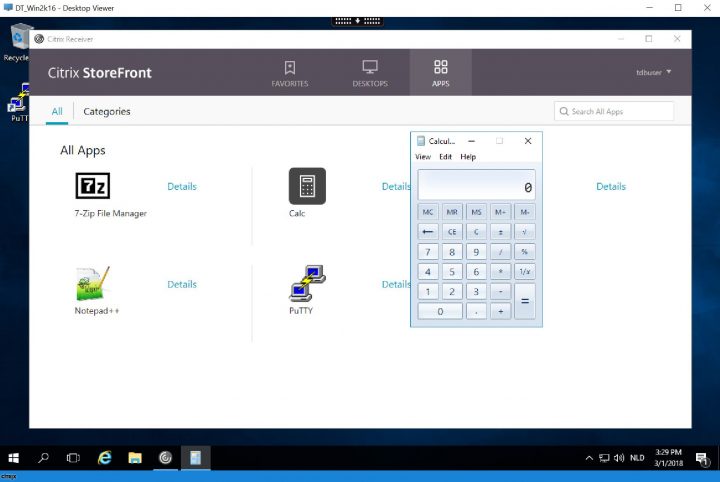Click the Search All Apps field

point(614,112)
